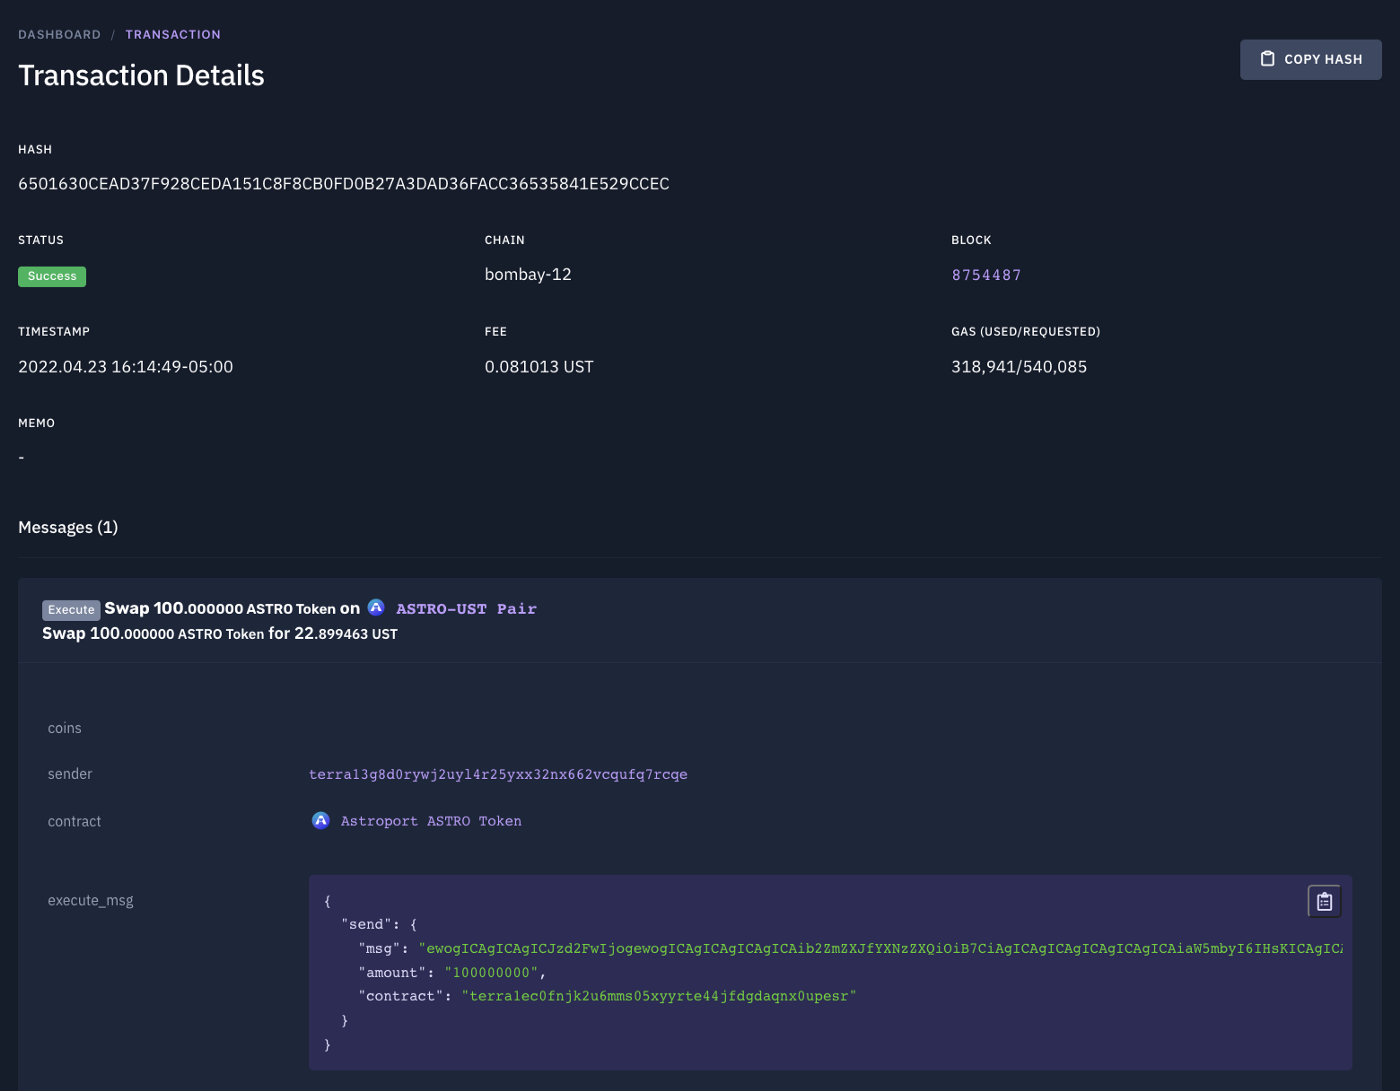Click the Astroport icon next to contract
The image size is (1400, 1091).
click(x=320, y=820)
